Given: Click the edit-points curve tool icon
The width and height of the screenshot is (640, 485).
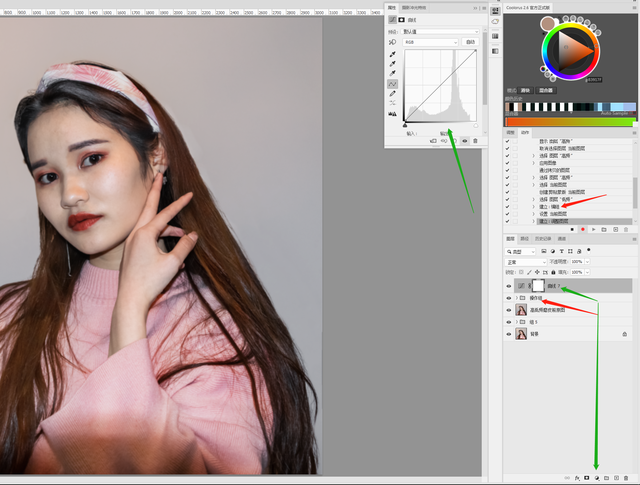Looking at the screenshot, I should click(x=392, y=84).
